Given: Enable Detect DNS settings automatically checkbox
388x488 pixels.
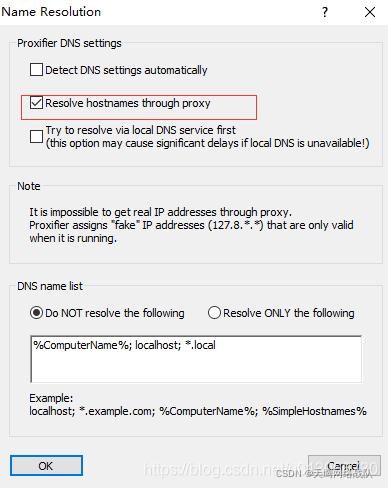Looking at the screenshot, I should tap(36, 70).
